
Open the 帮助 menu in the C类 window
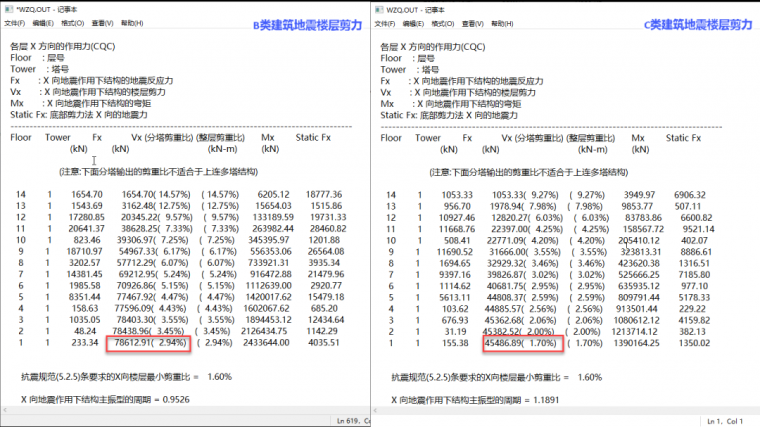[507, 22]
